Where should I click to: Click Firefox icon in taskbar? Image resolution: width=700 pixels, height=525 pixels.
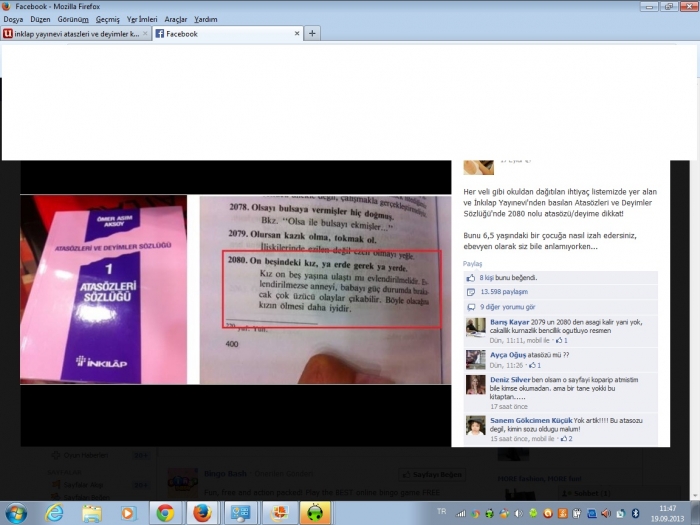point(202,512)
